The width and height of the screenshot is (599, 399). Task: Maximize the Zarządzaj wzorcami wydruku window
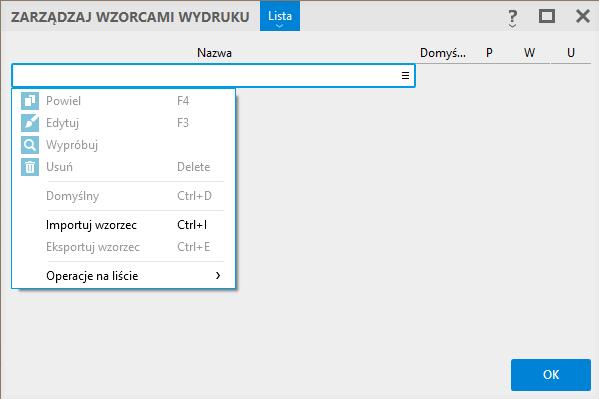click(547, 16)
